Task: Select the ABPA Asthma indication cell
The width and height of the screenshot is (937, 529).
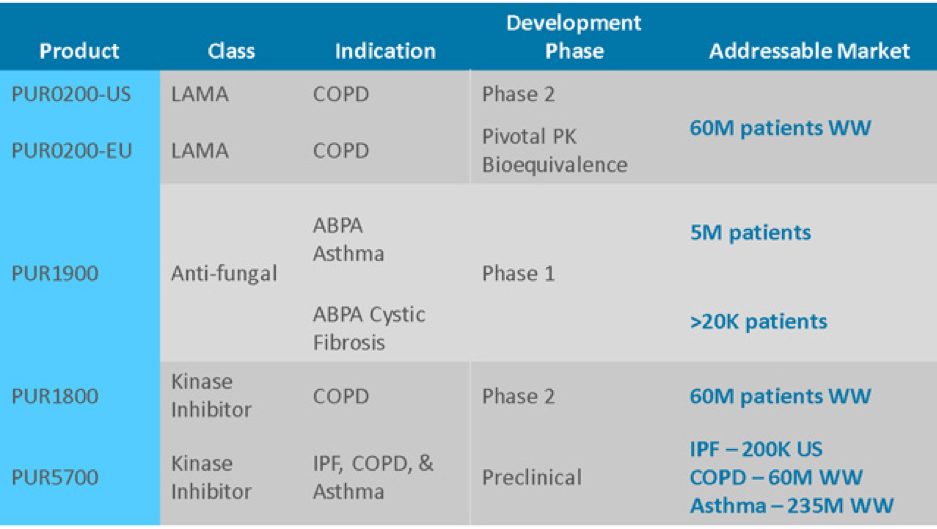Action: [x=348, y=240]
